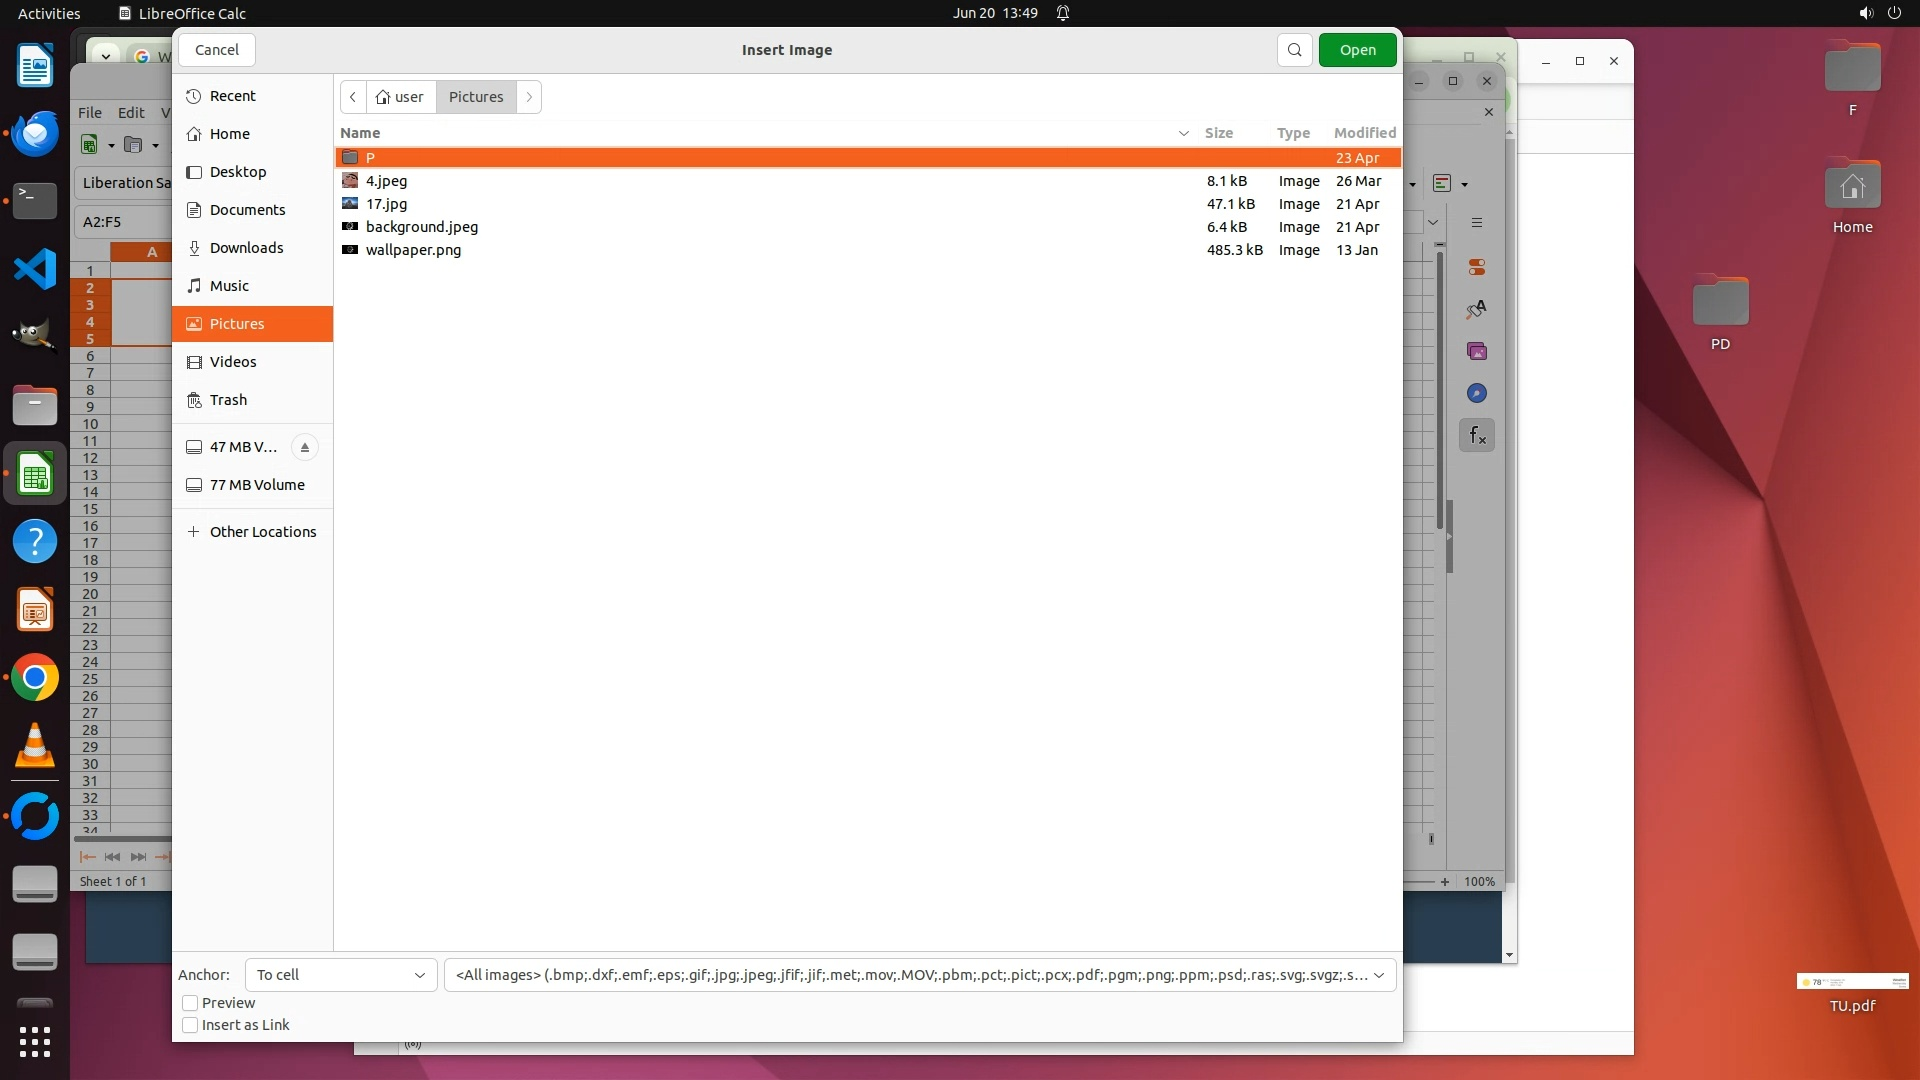Click the search icon in dialog header
Viewport: 1920px width, 1080px height.
[x=1294, y=50]
